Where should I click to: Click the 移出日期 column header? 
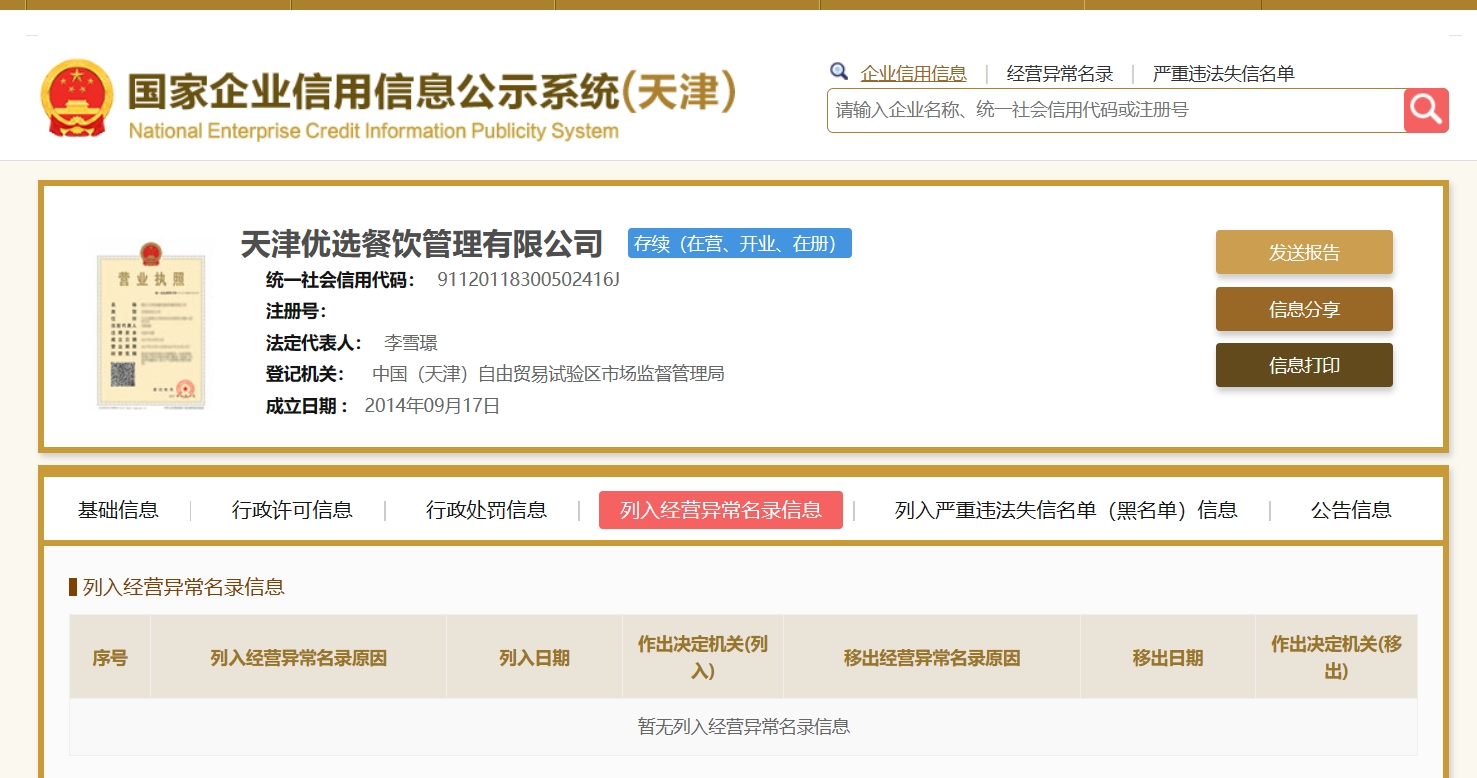click(x=1168, y=657)
